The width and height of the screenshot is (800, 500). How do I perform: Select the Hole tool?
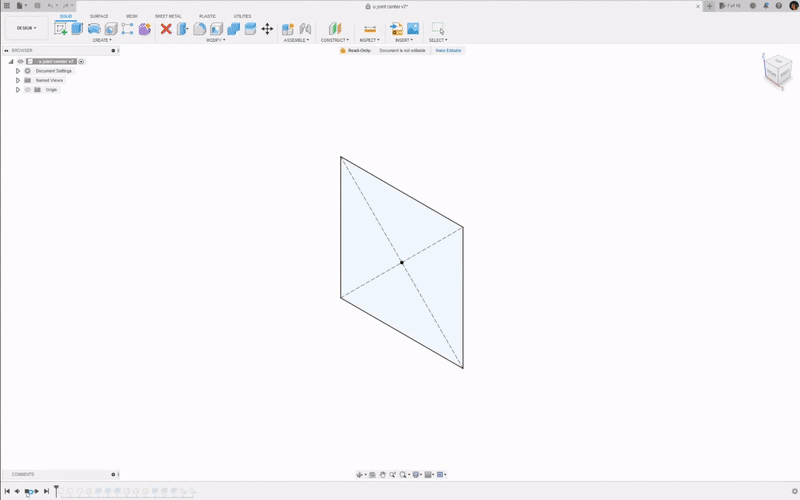click(x=111, y=29)
